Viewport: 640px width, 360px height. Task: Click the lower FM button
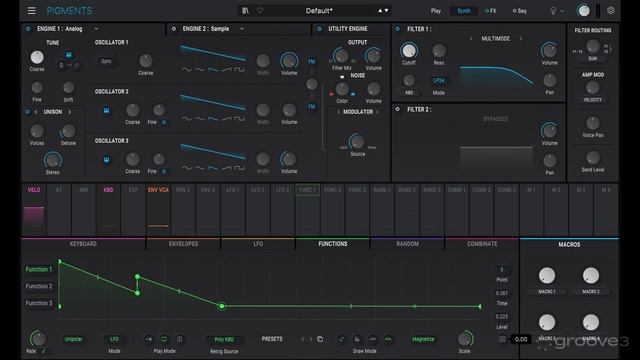coord(312,107)
